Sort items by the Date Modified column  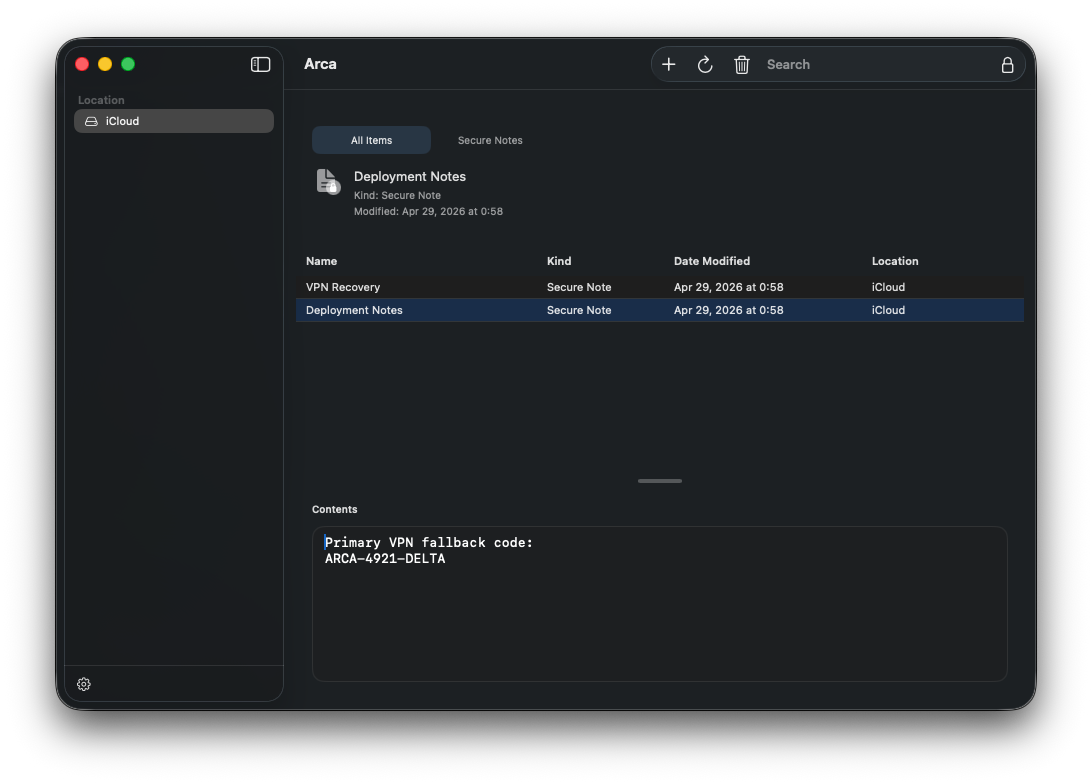[712, 261]
